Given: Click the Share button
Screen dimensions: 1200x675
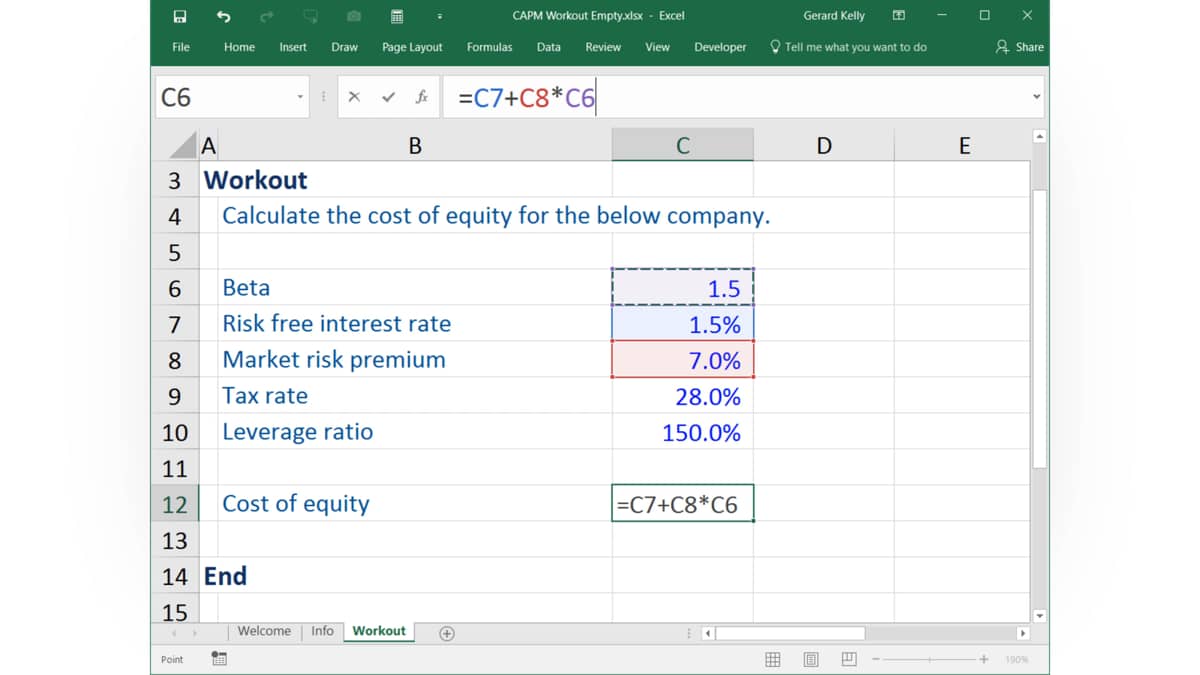Looking at the screenshot, I should pyautogui.click(x=1020, y=47).
